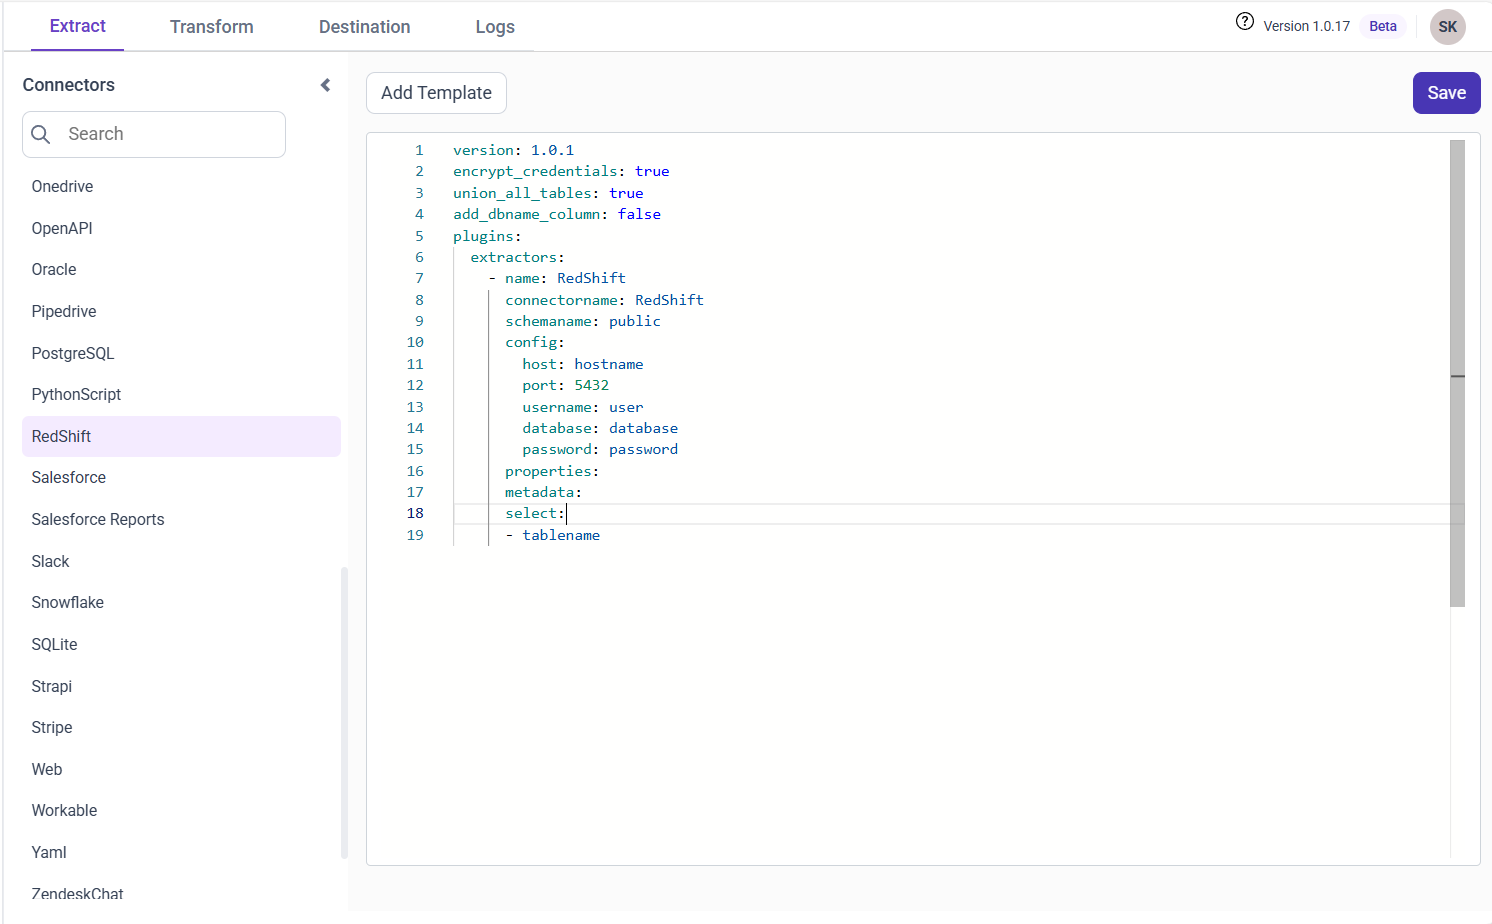
Task: Collapse the Connectors sidebar panel
Action: (x=325, y=85)
